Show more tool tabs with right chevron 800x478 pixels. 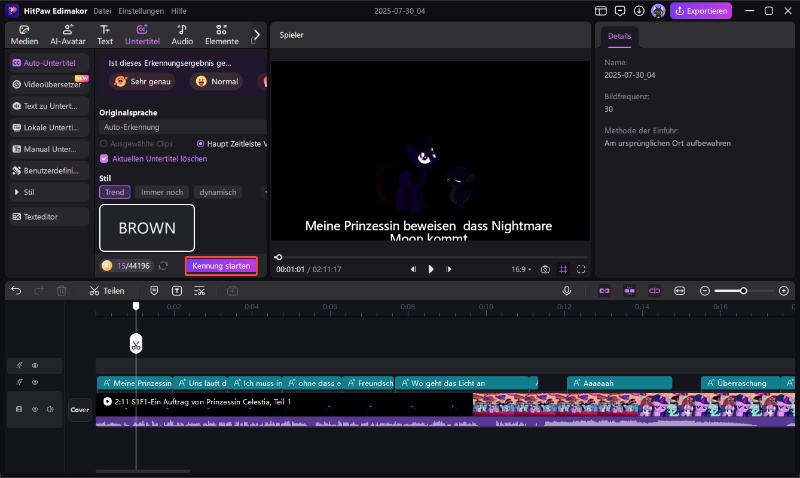coord(257,35)
